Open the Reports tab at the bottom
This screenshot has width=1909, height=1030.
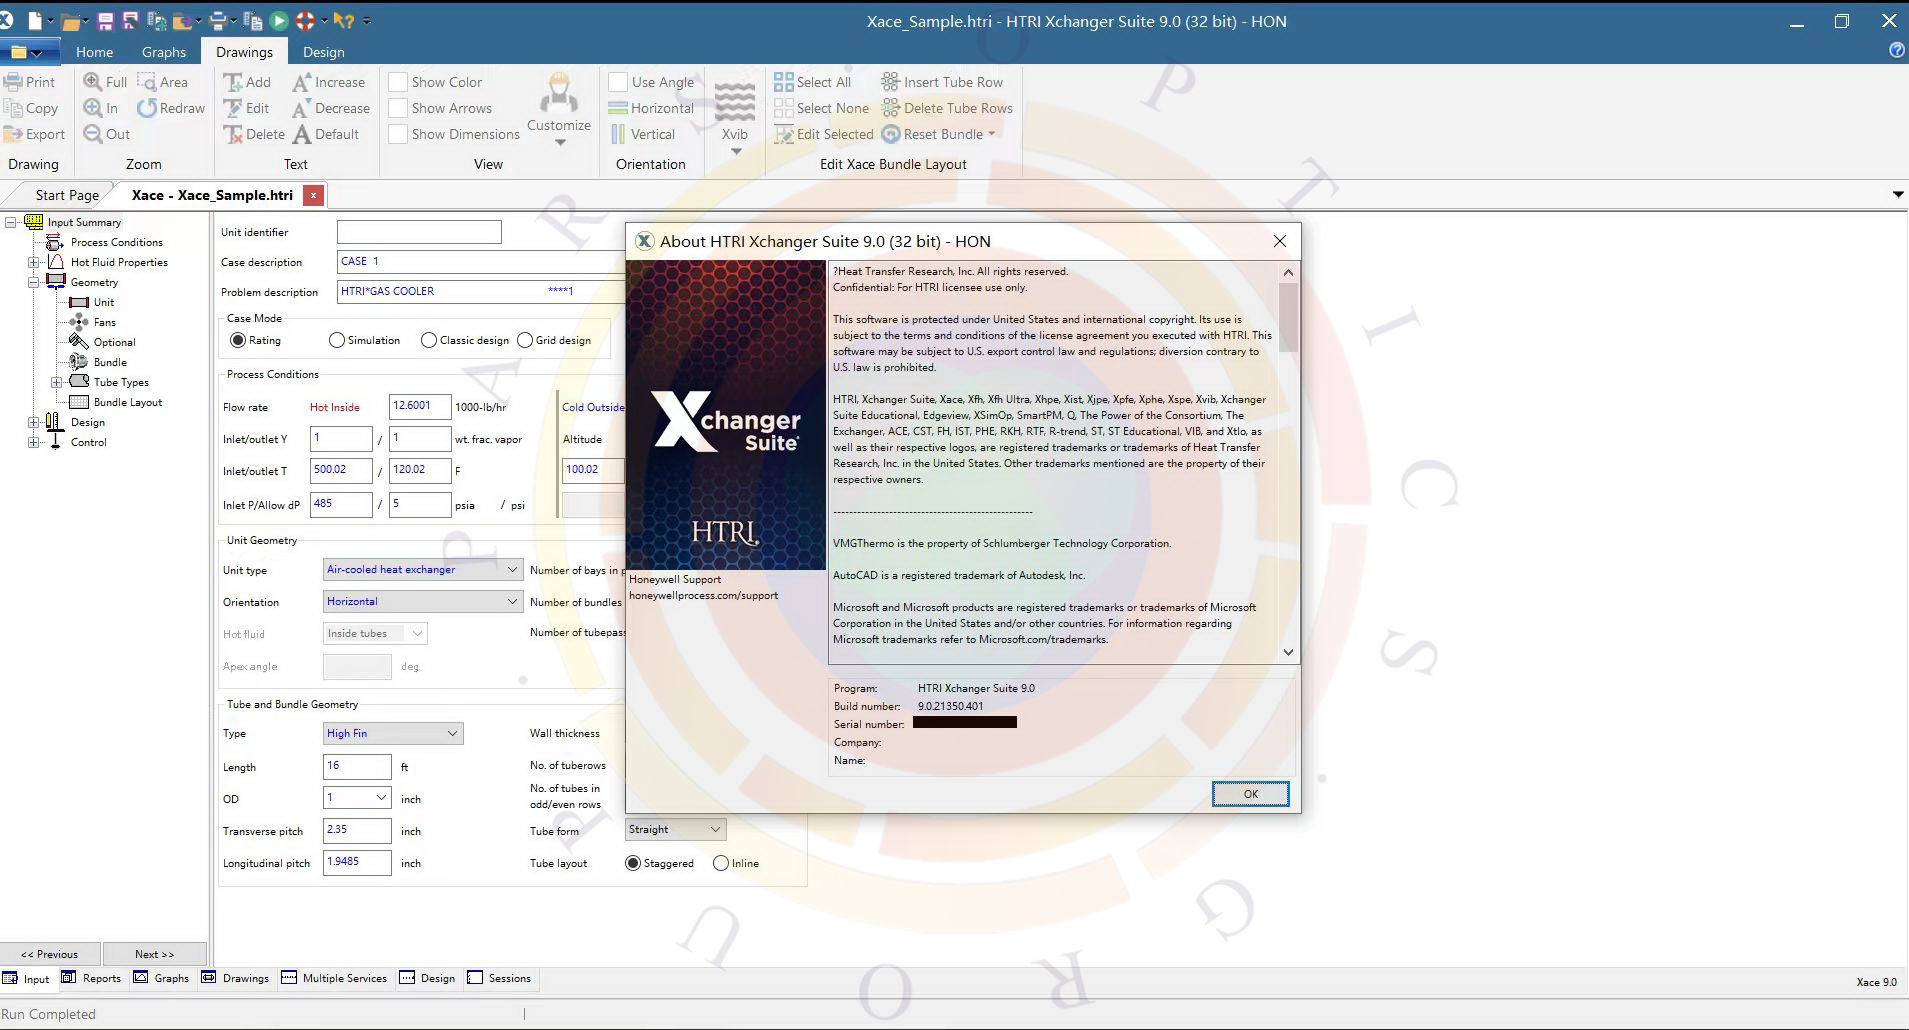[x=91, y=978]
